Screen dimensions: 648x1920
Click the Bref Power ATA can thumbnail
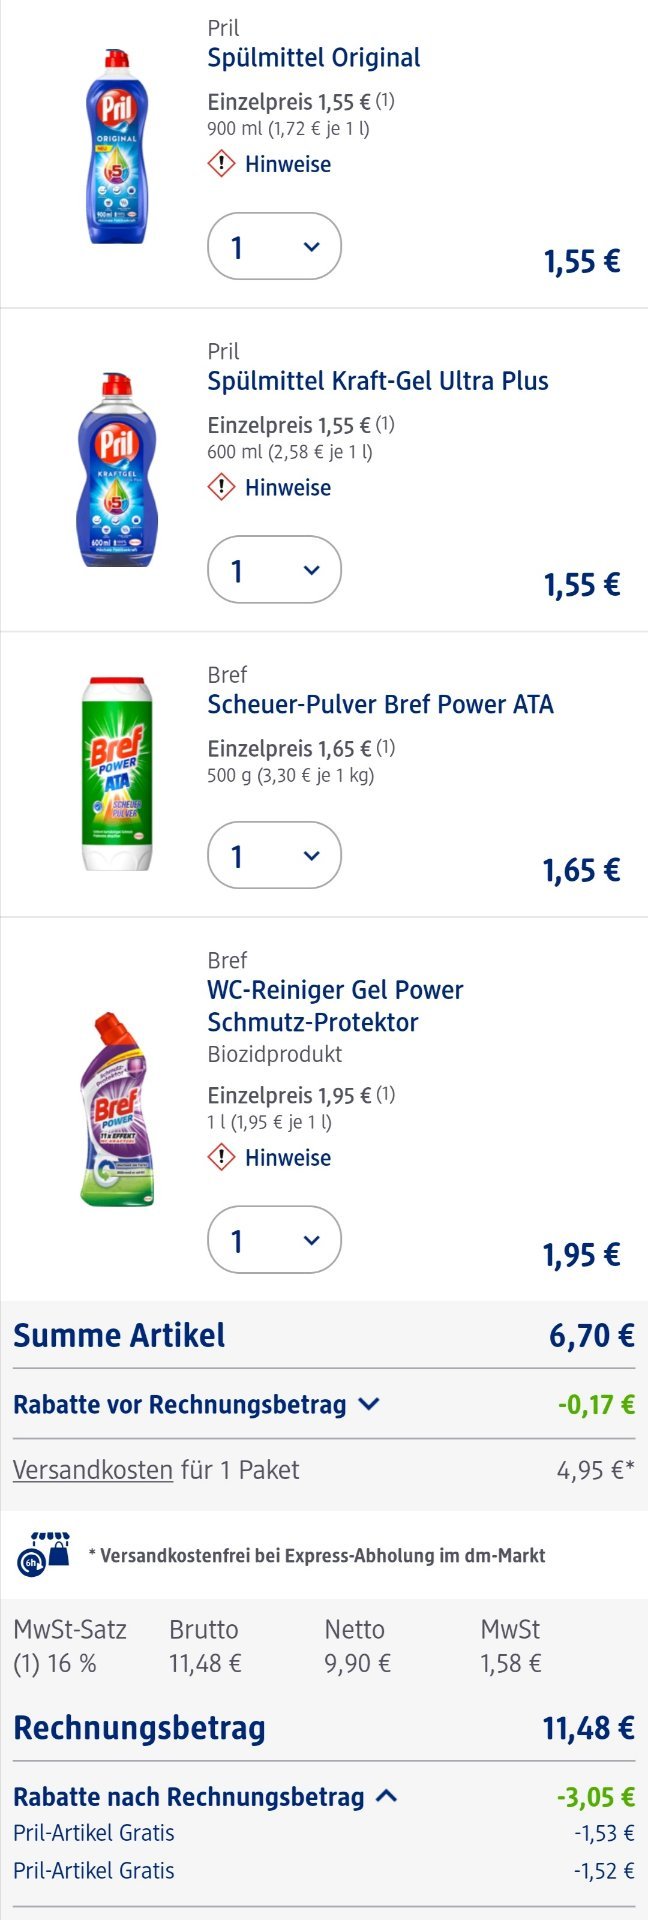tap(117, 774)
